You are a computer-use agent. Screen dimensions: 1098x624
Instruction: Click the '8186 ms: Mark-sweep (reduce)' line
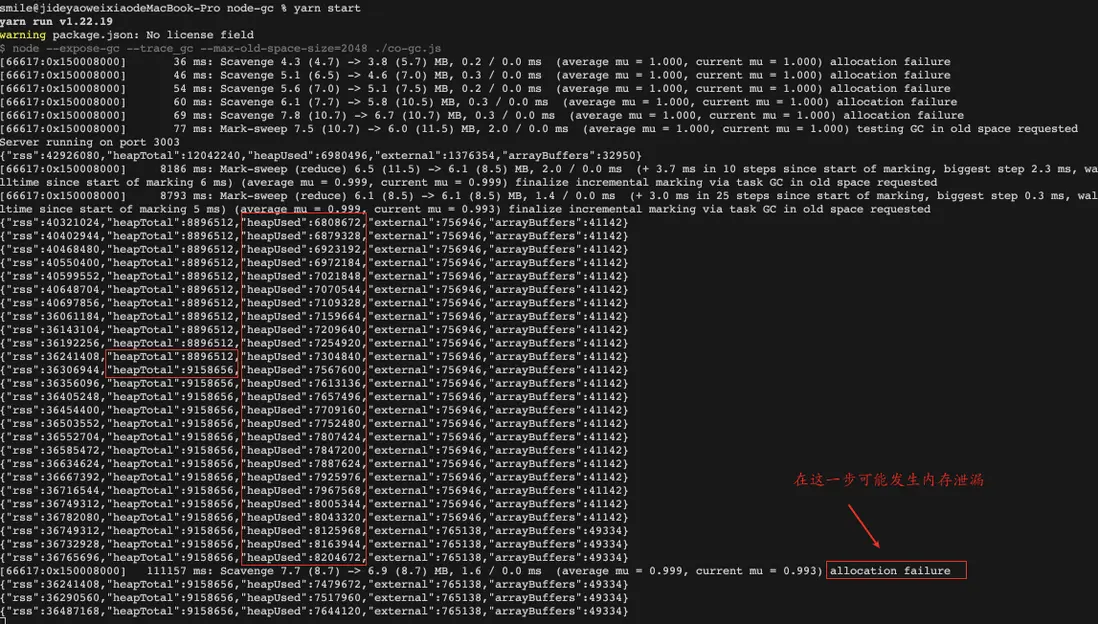549,169
